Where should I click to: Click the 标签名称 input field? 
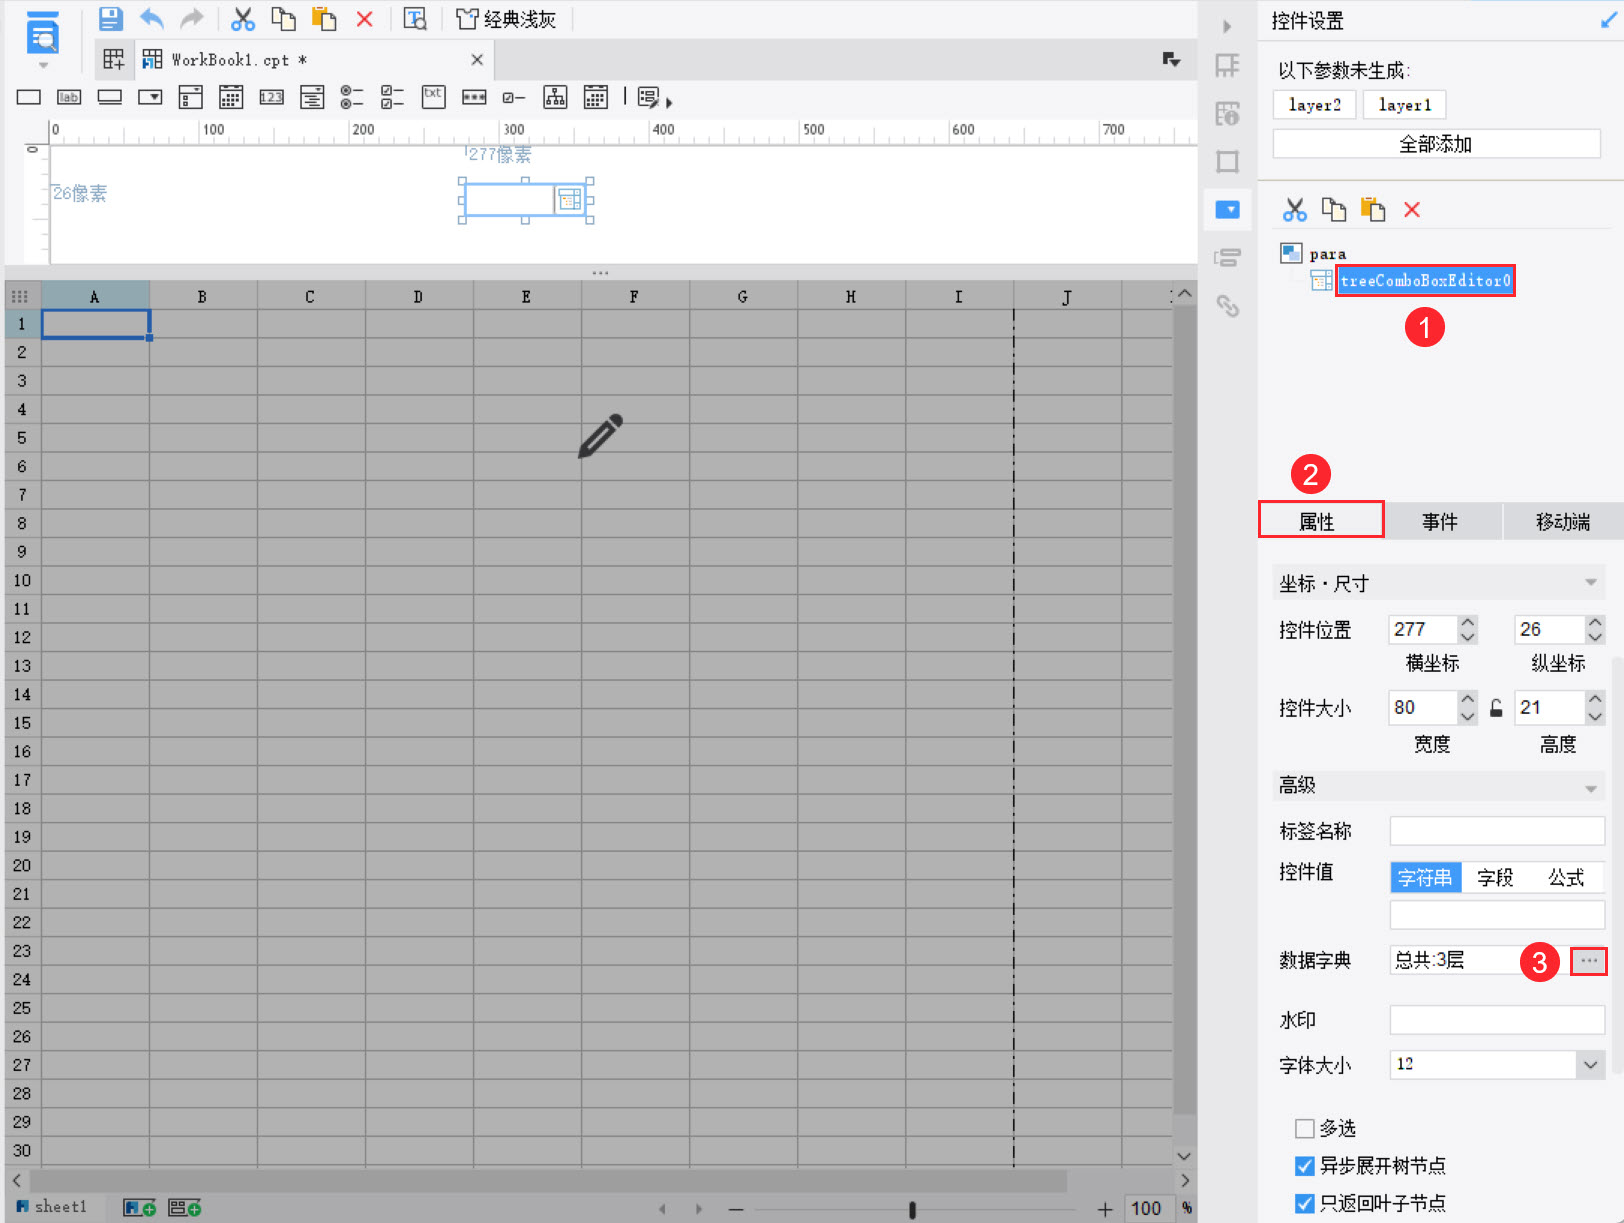1497,831
